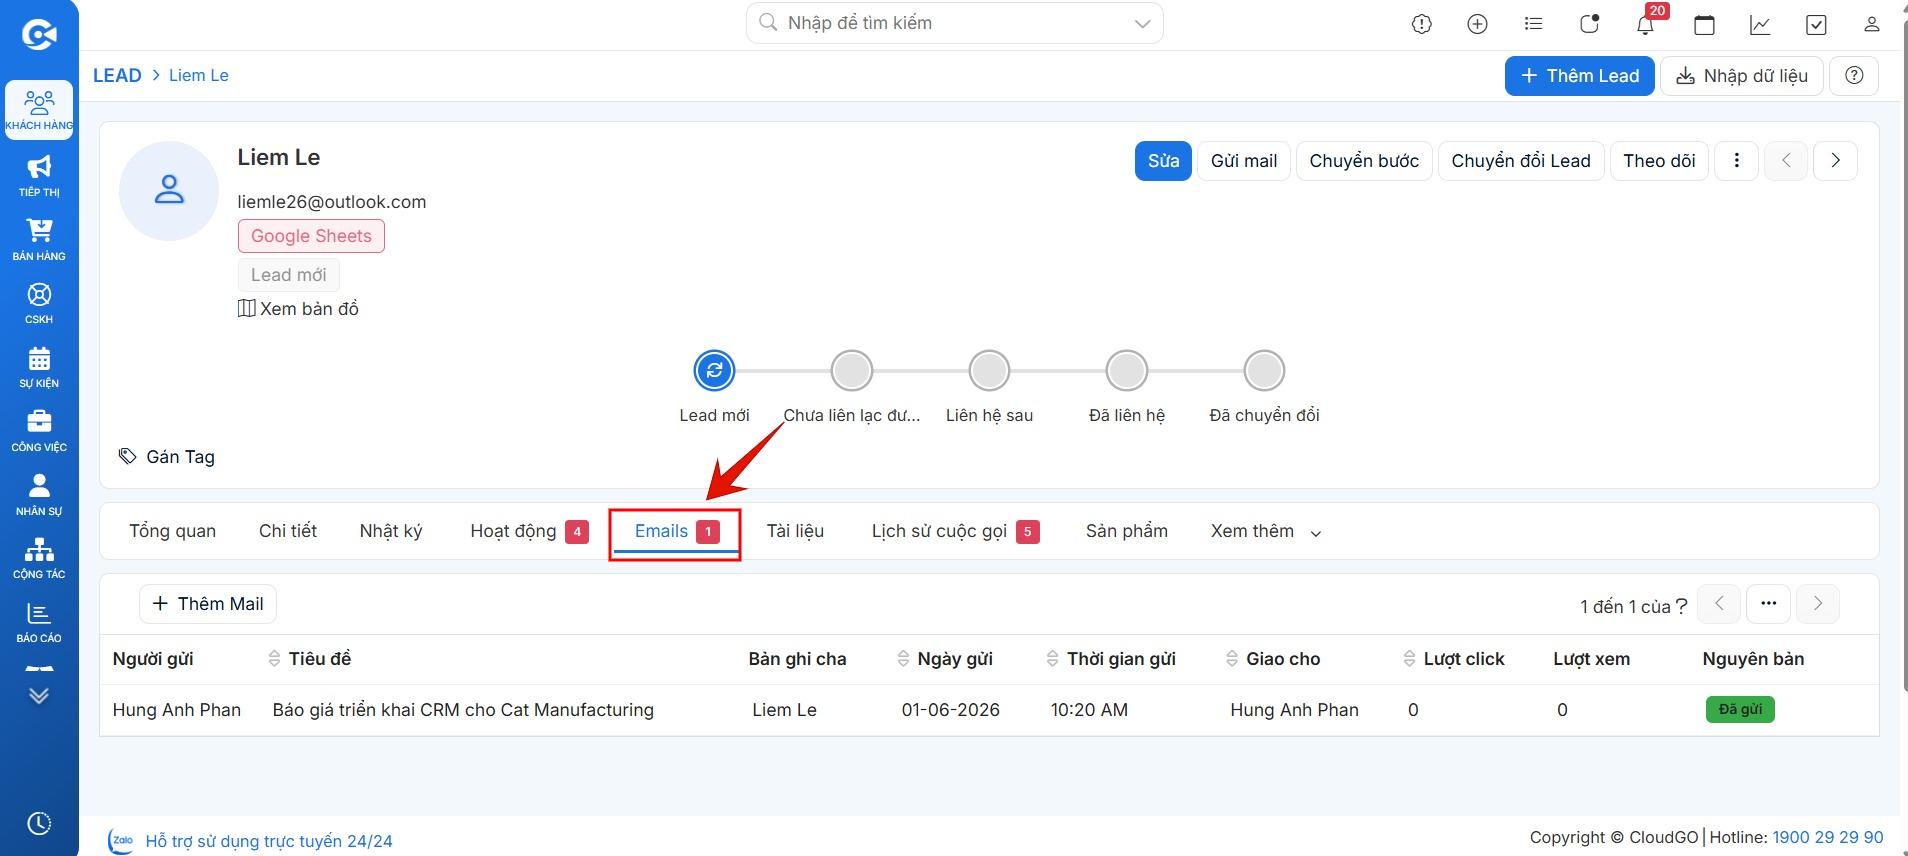
Task: Click the LEAD breadcrumb link
Action: pos(117,76)
